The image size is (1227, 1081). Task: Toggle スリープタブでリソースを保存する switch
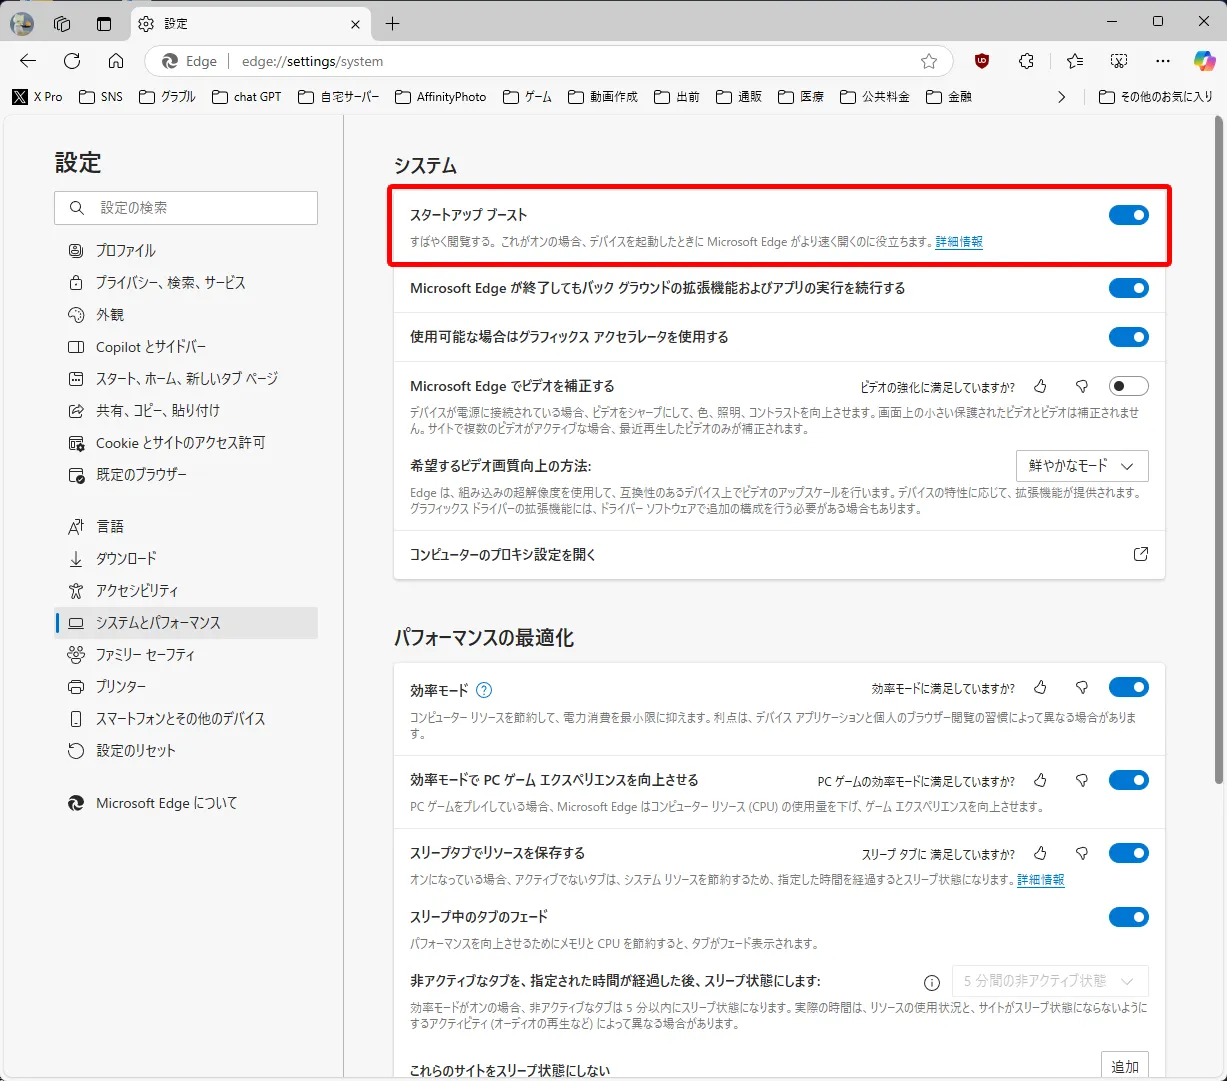coord(1129,854)
